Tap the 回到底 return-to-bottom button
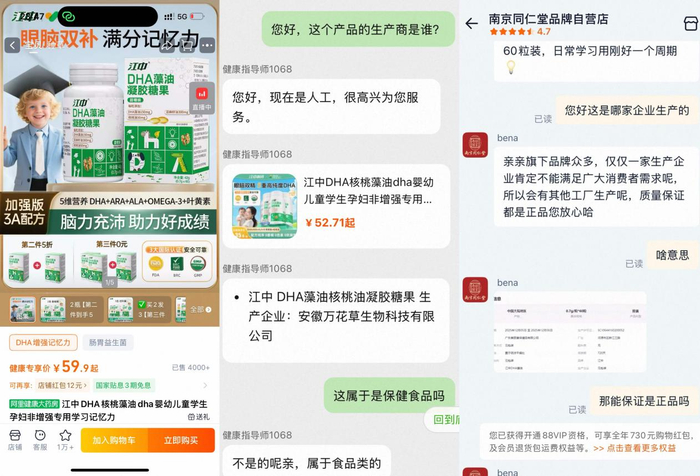 (443, 419)
